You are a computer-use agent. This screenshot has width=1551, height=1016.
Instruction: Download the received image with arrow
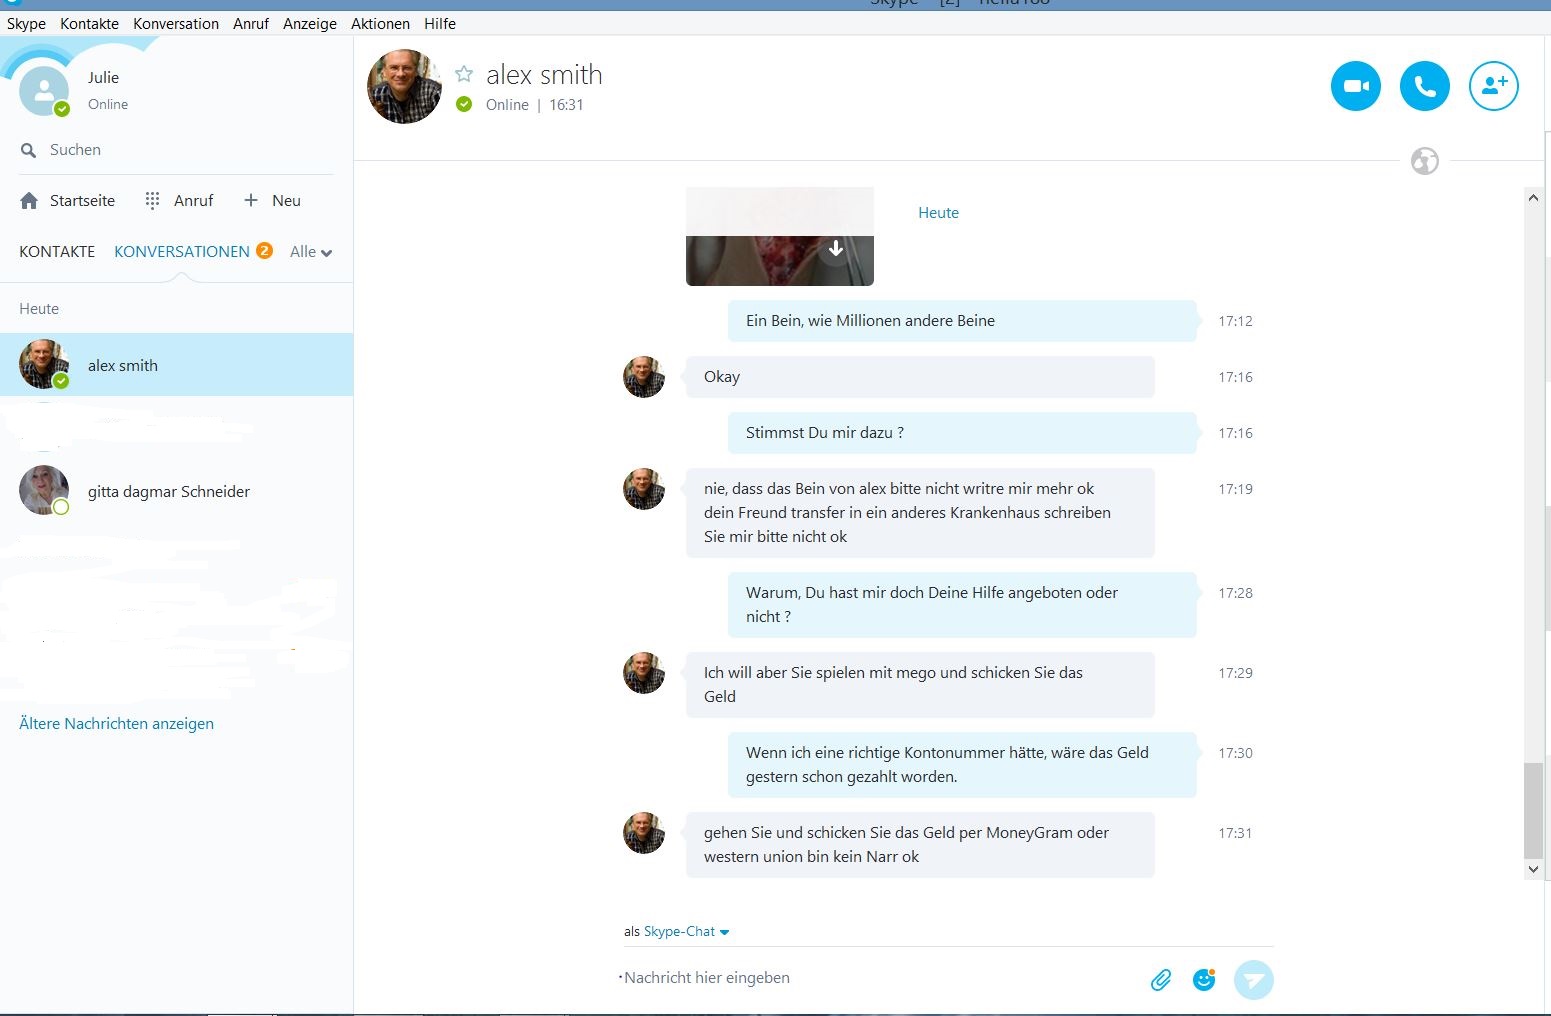(836, 249)
